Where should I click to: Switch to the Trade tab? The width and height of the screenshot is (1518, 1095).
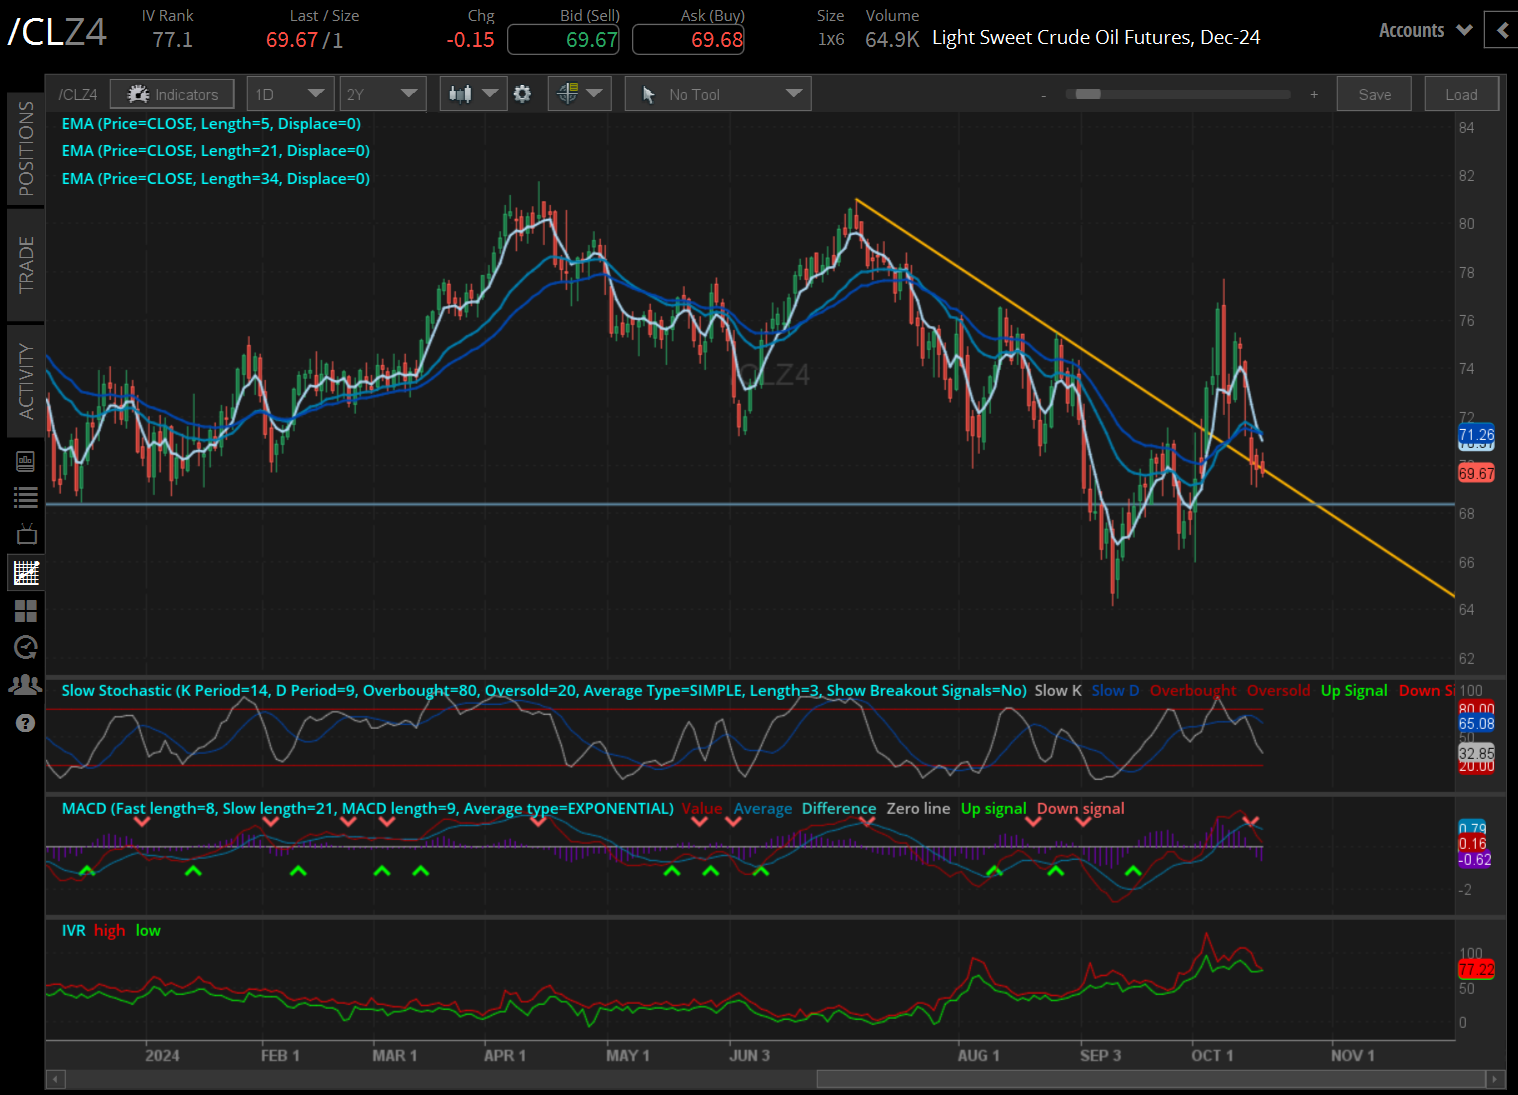26,265
